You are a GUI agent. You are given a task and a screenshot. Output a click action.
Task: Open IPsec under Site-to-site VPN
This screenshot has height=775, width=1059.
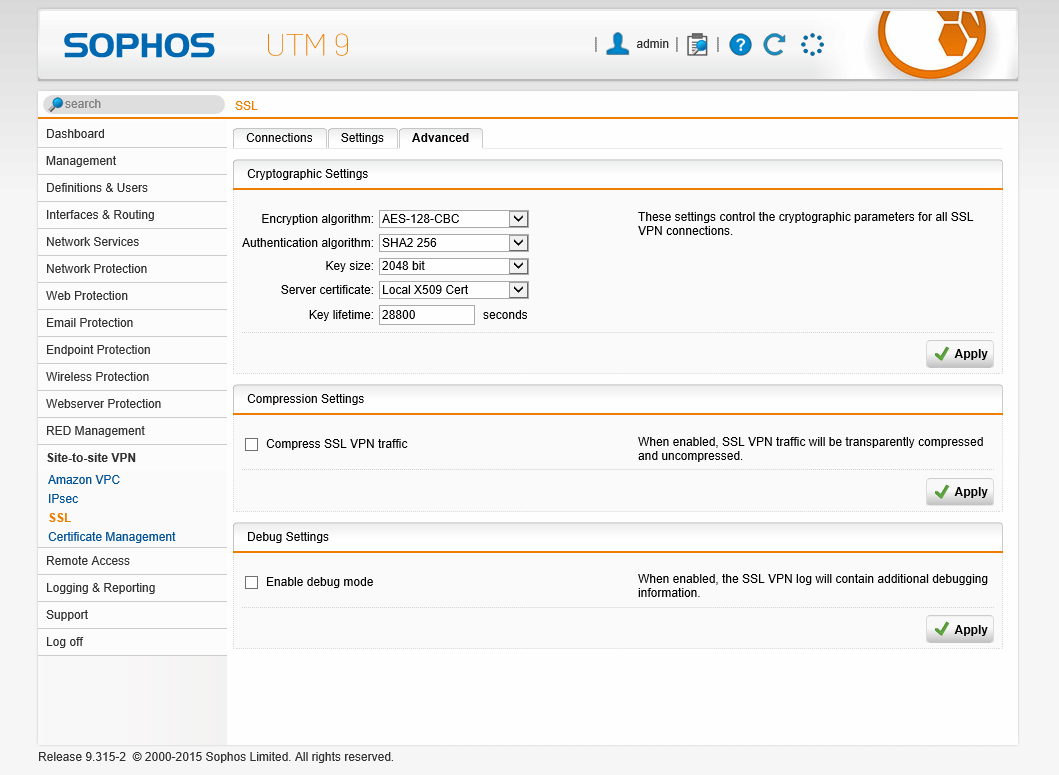point(63,499)
